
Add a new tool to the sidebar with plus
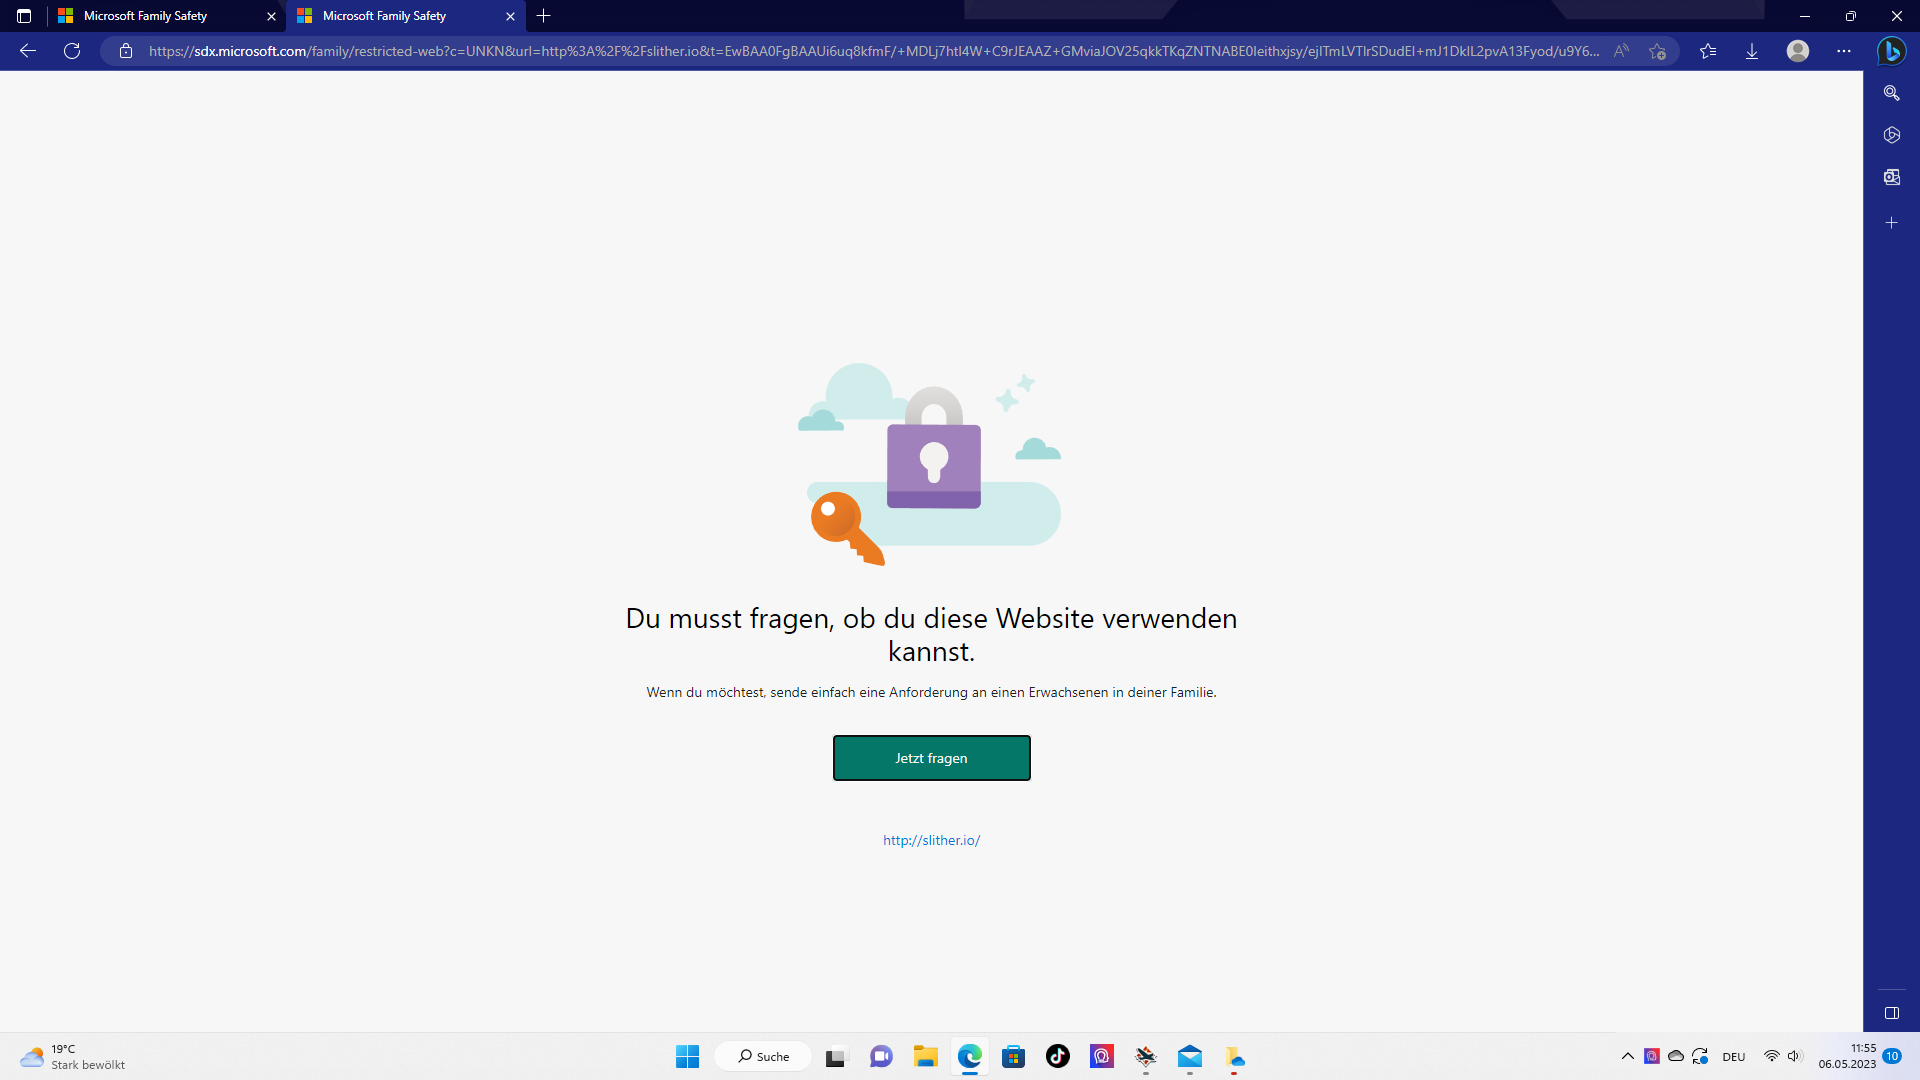[x=1892, y=222]
